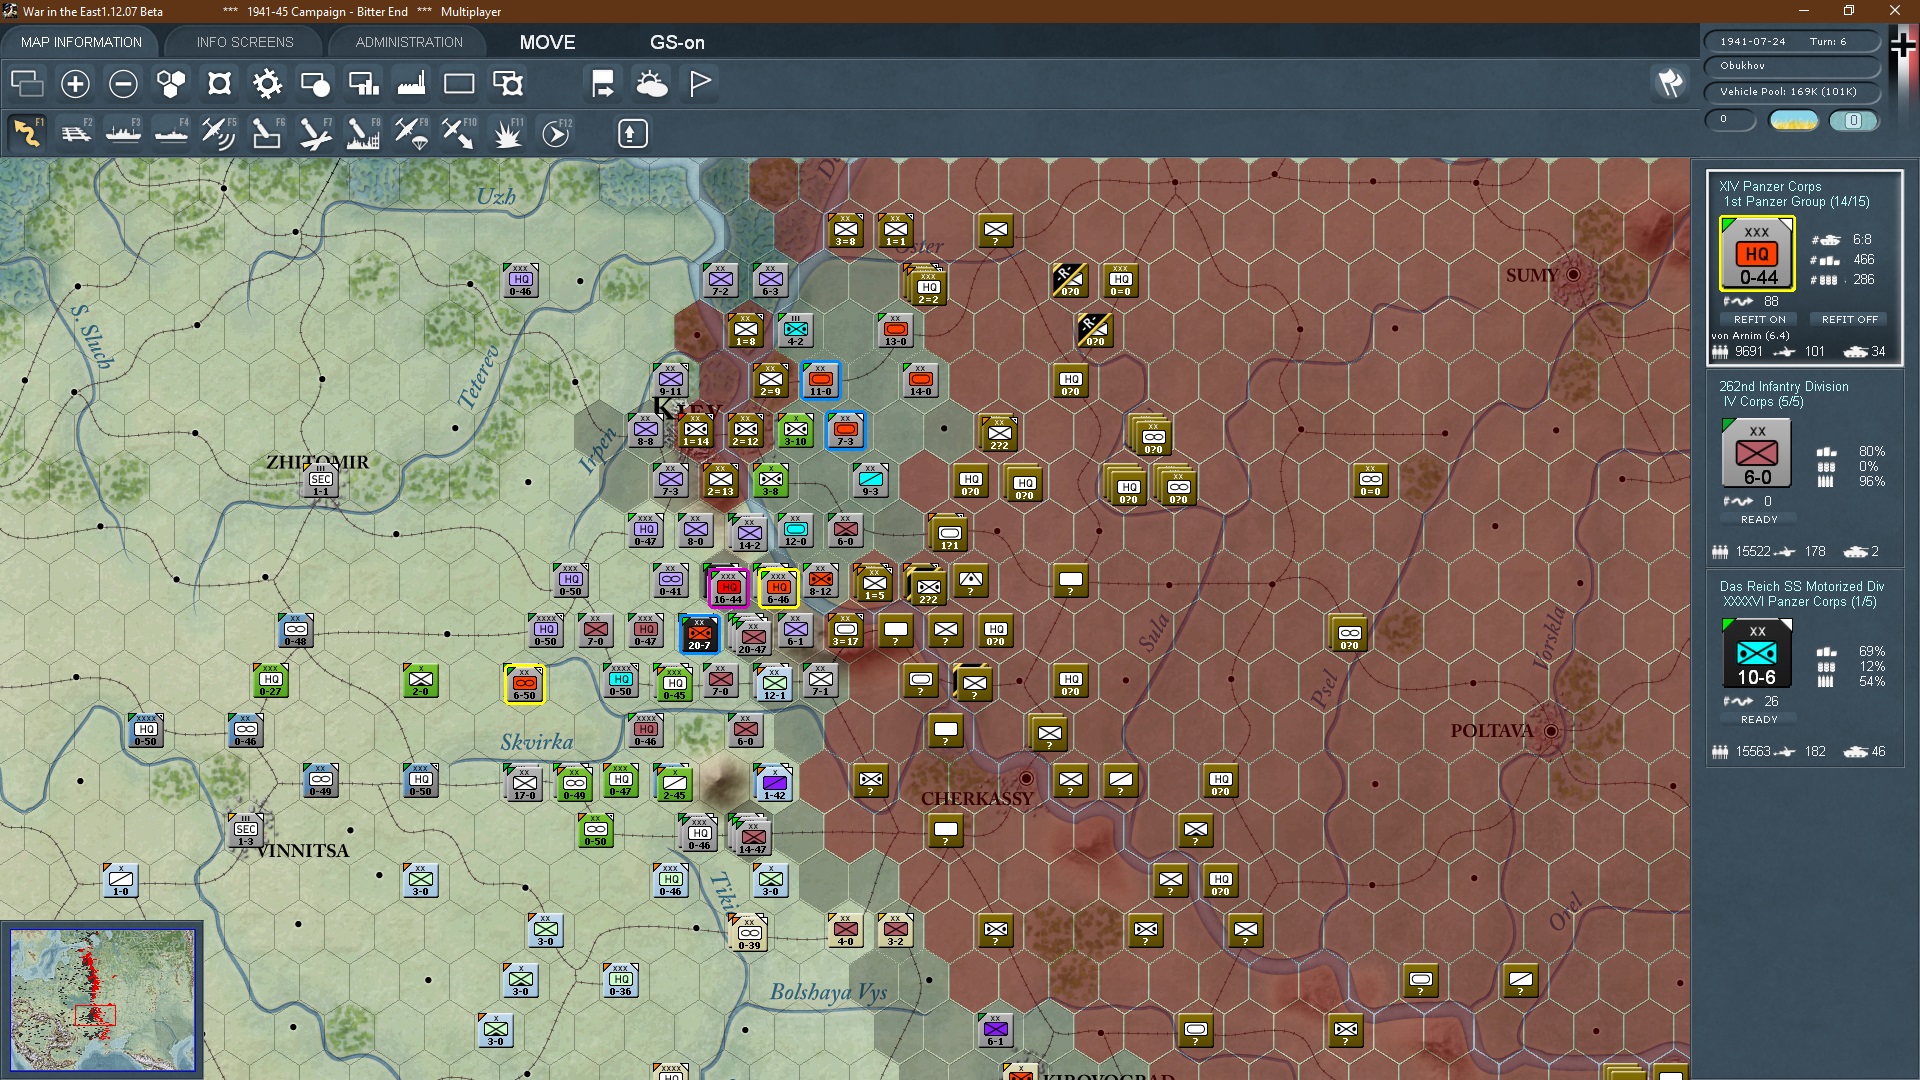Select naval transport mode icon (F3)
This screenshot has height=1080, width=1920.
click(x=124, y=133)
